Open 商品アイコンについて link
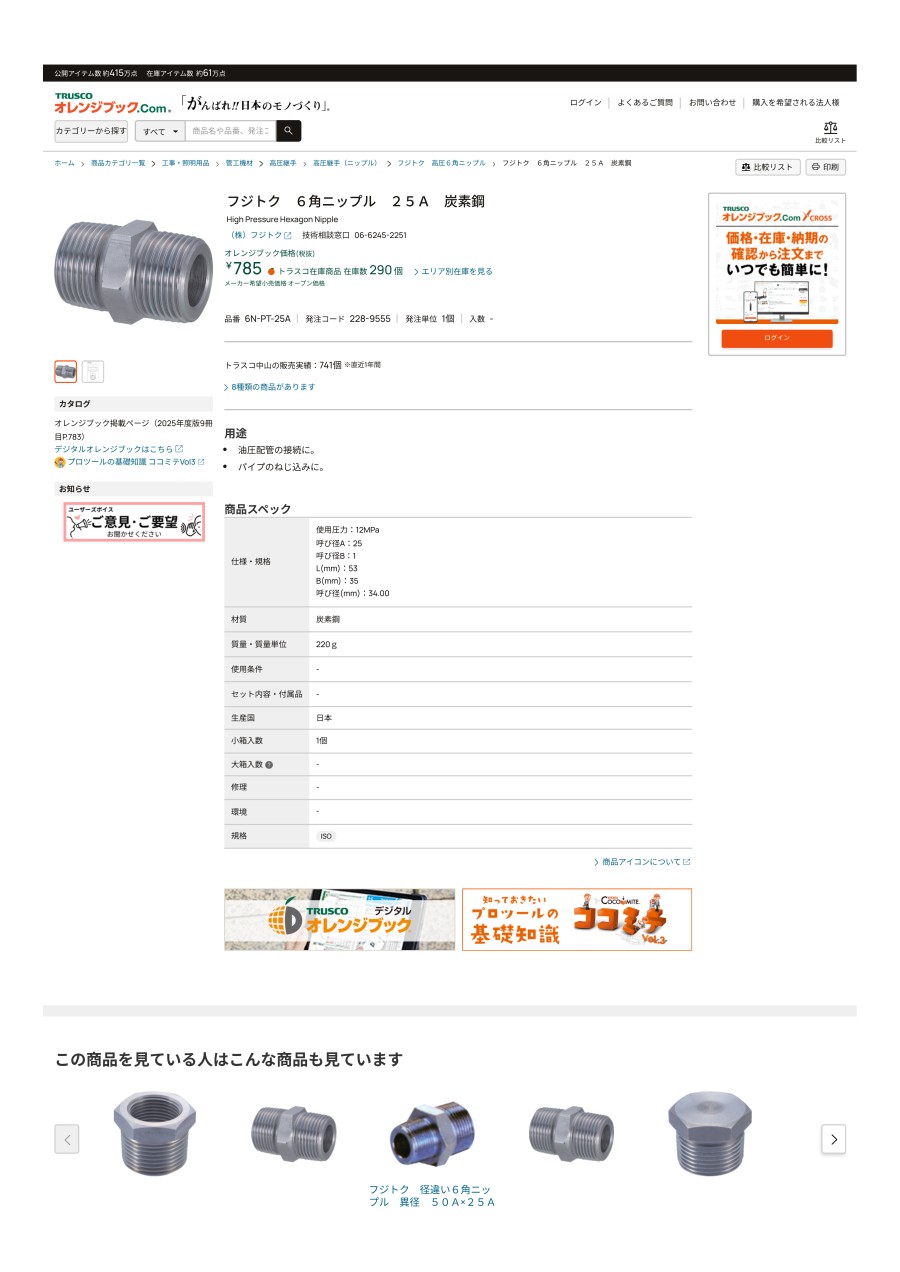Screen dimensions: 900x1272 [x=642, y=862]
